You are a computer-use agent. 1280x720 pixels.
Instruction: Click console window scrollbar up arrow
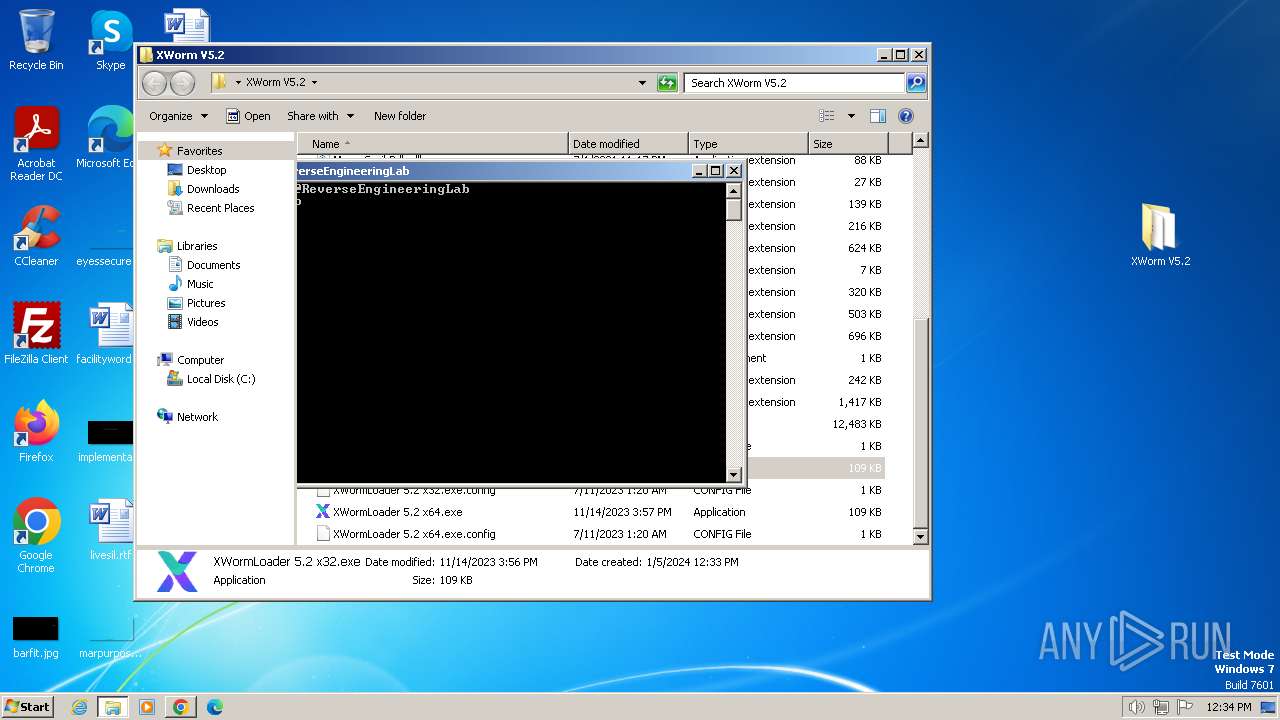[x=734, y=191]
